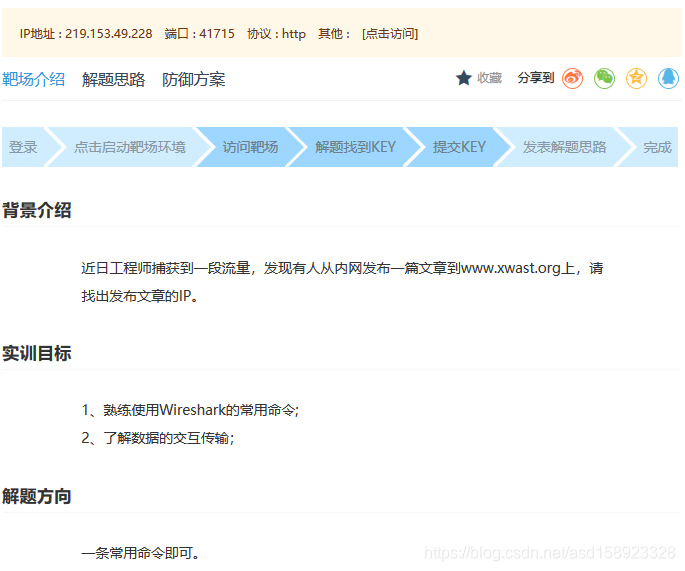This screenshot has height=571, width=685.
Task: Share to QZone star icon
Action: (x=636, y=79)
